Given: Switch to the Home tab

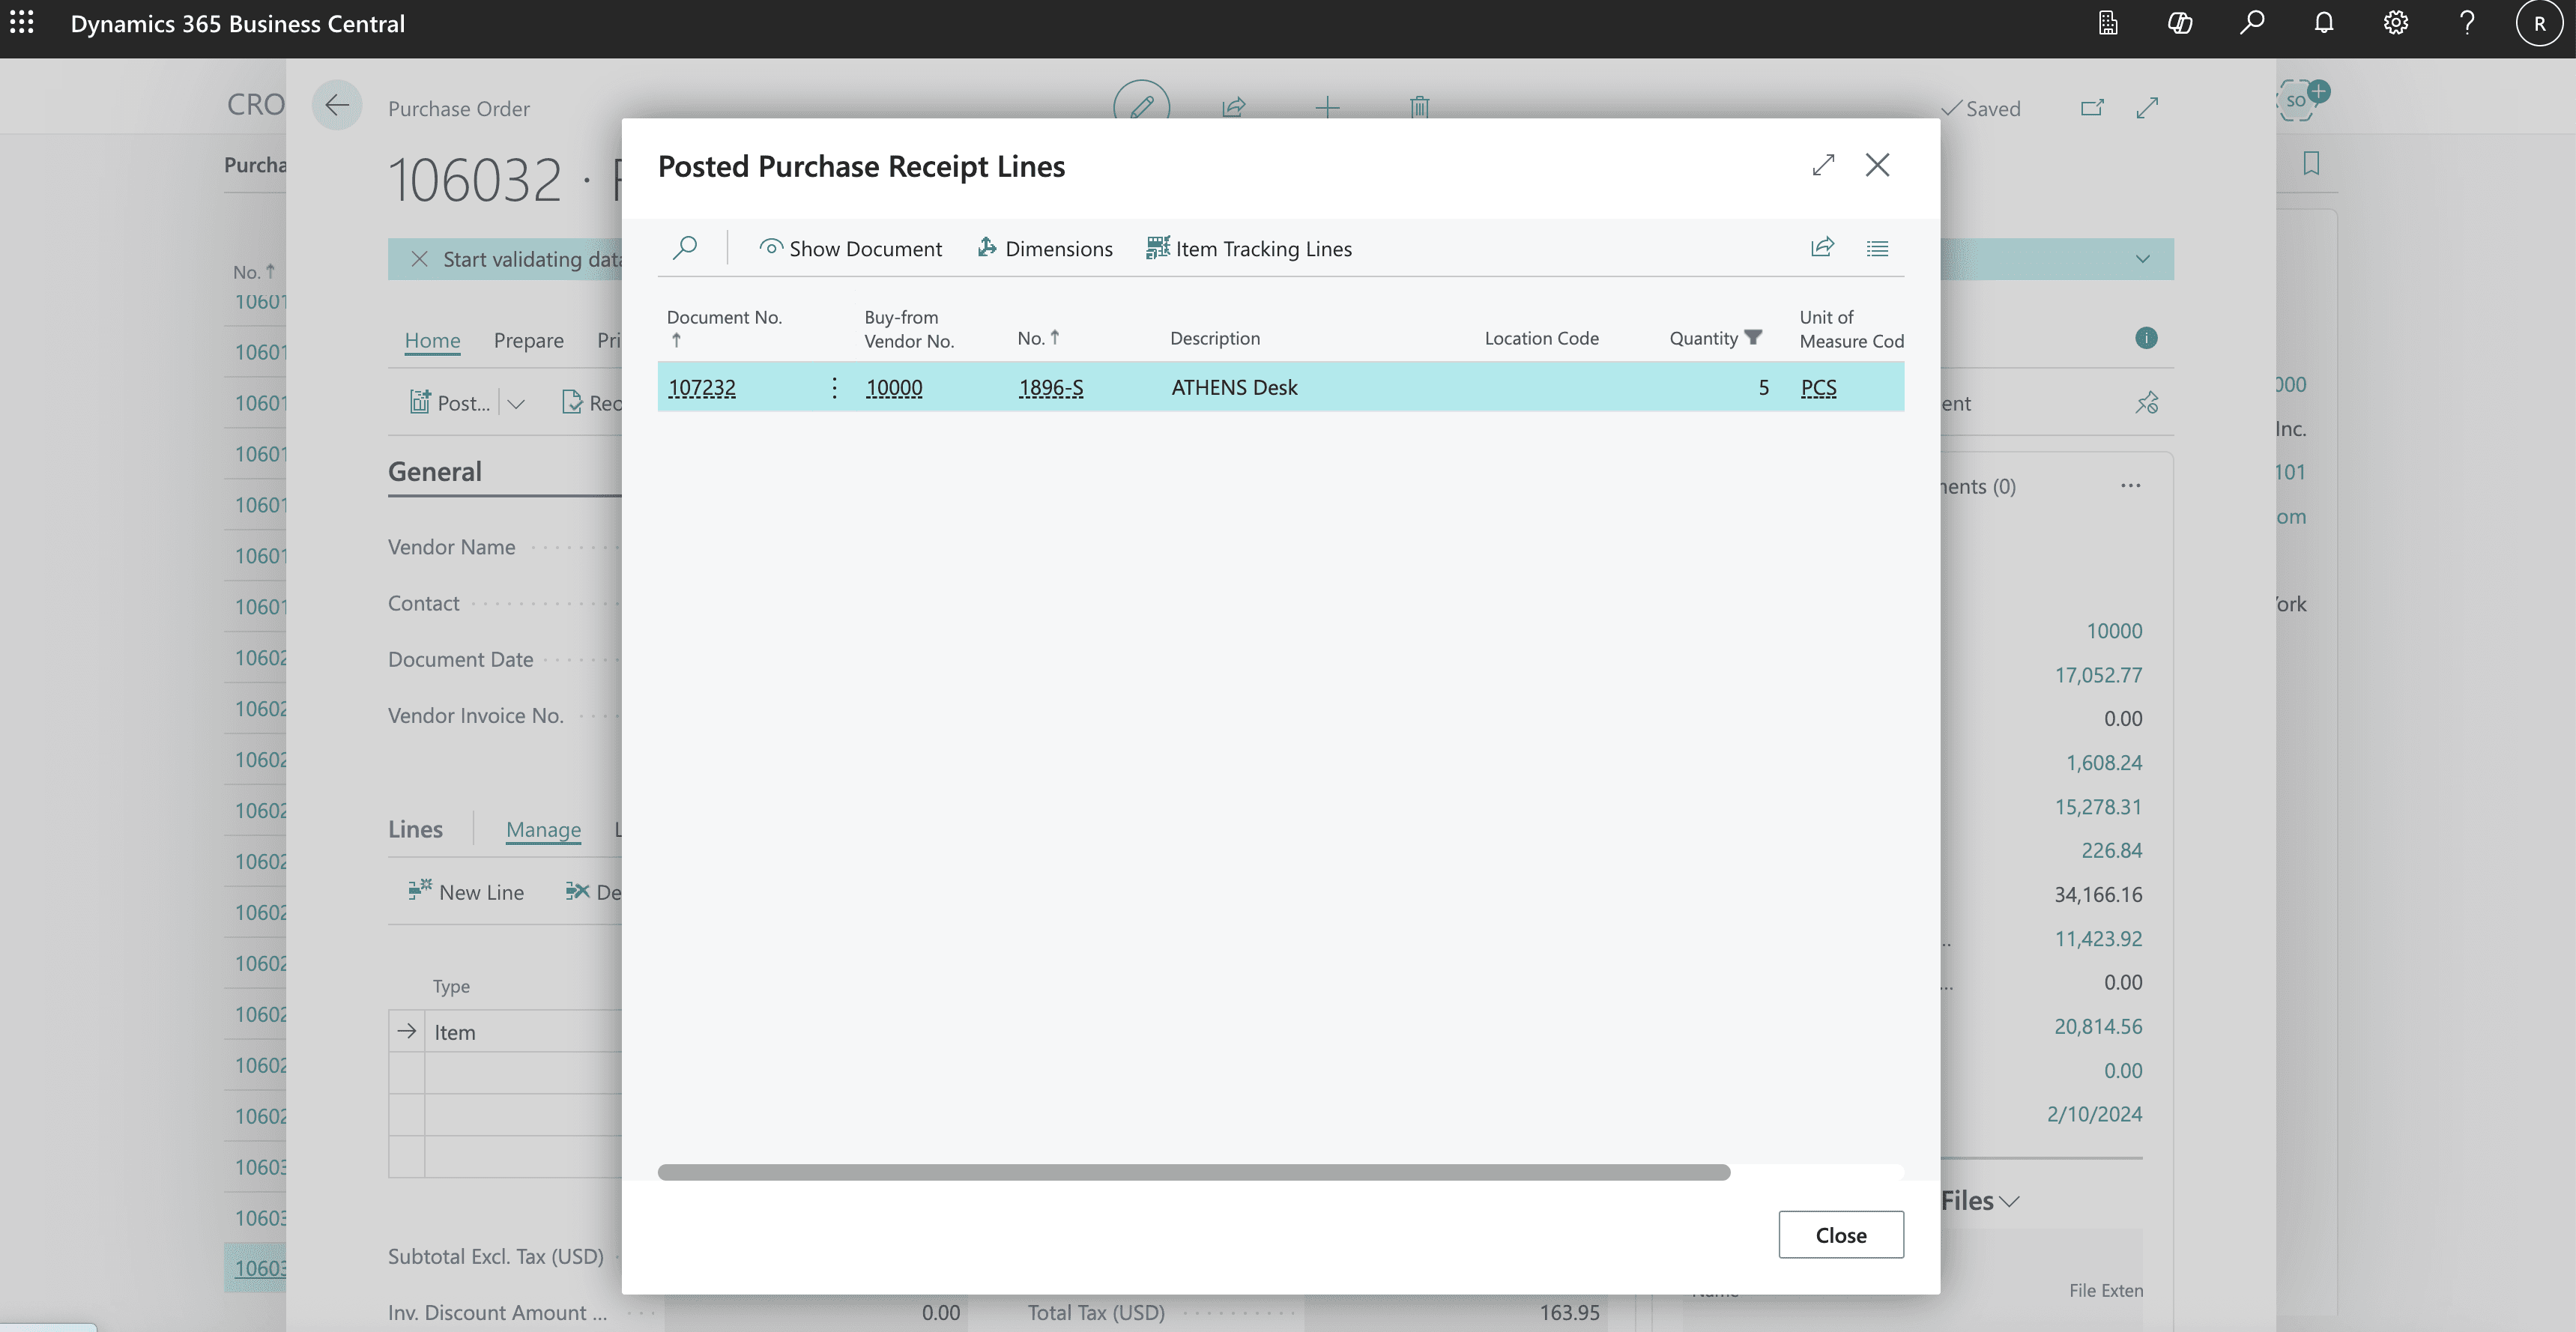Looking at the screenshot, I should click(x=432, y=340).
